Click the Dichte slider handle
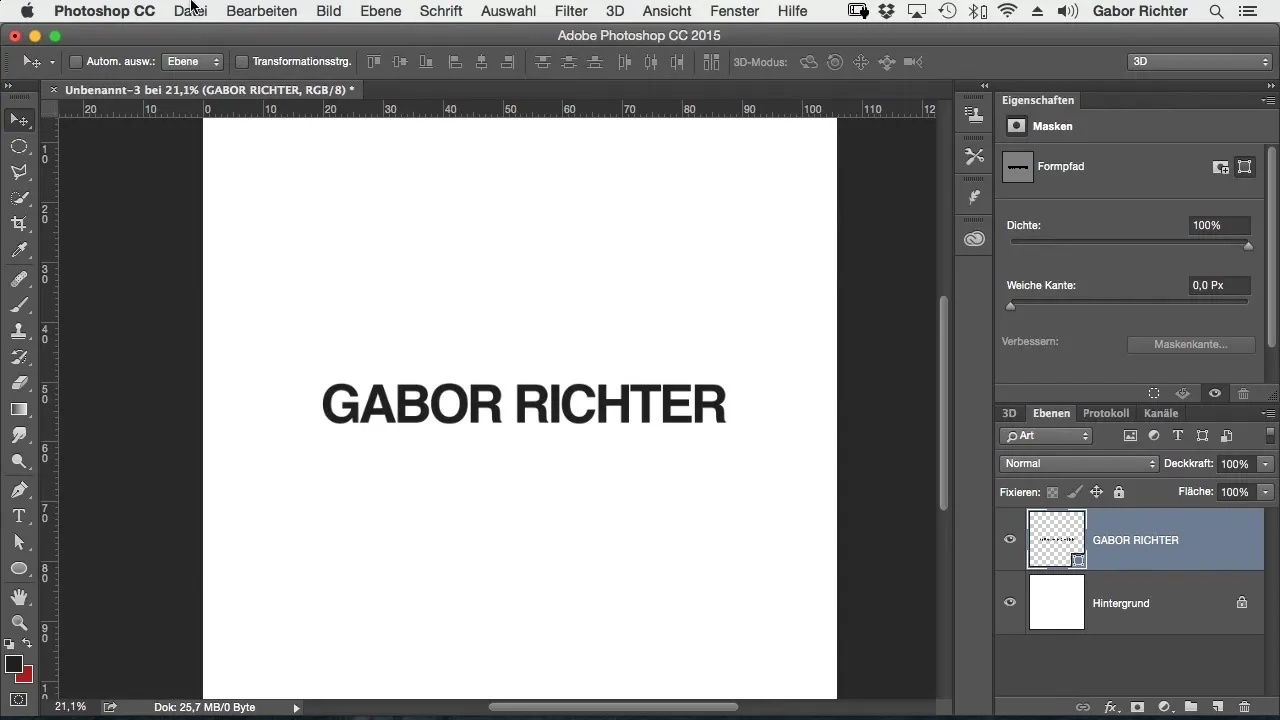The image size is (1280, 720). tap(1248, 246)
